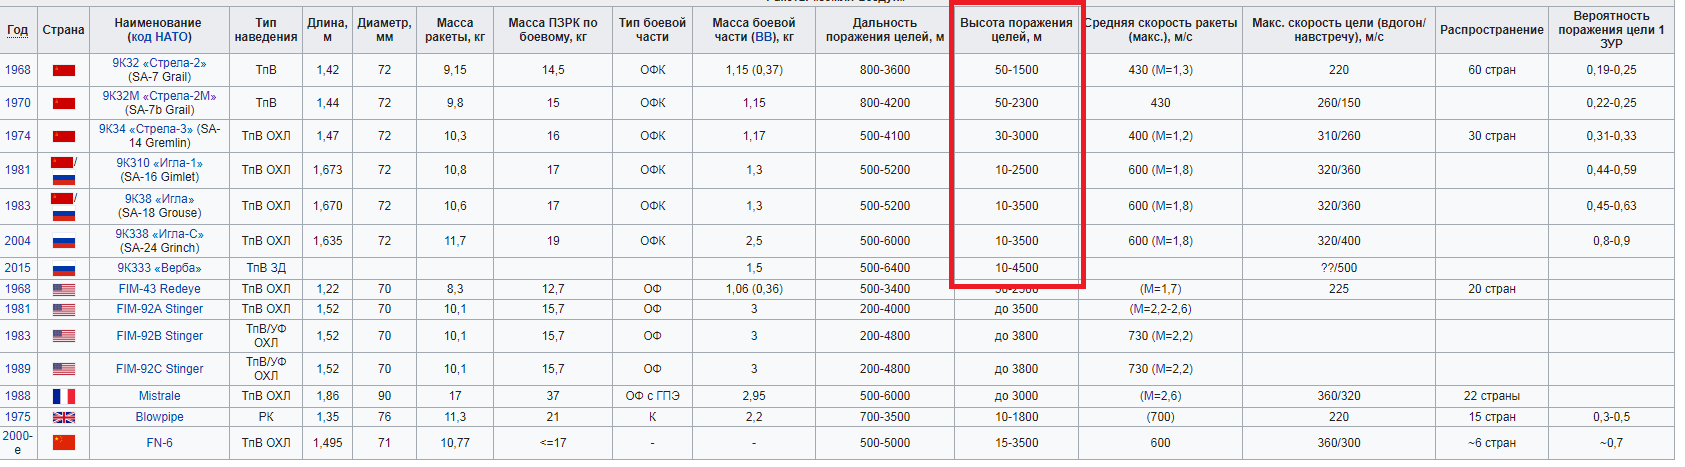Click the «0,8-0,9» probability cell
The image size is (1685, 467).
click(1611, 241)
